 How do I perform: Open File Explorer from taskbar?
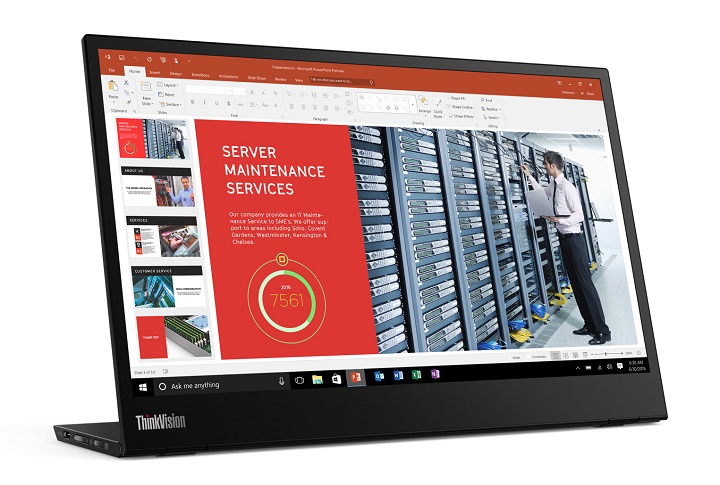tap(317, 379)
